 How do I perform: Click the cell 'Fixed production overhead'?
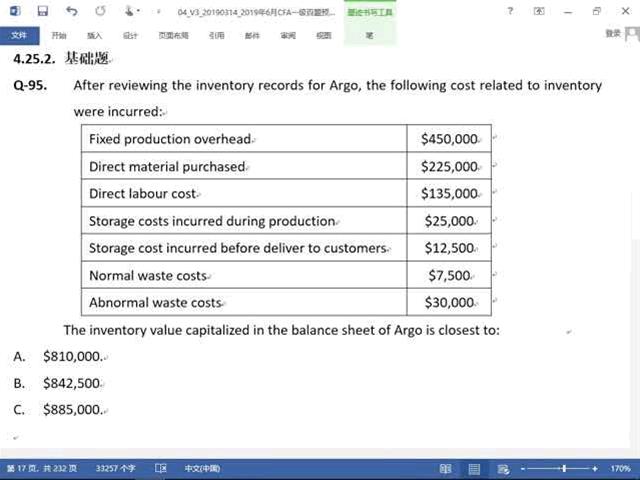click(x=244, y=139)
